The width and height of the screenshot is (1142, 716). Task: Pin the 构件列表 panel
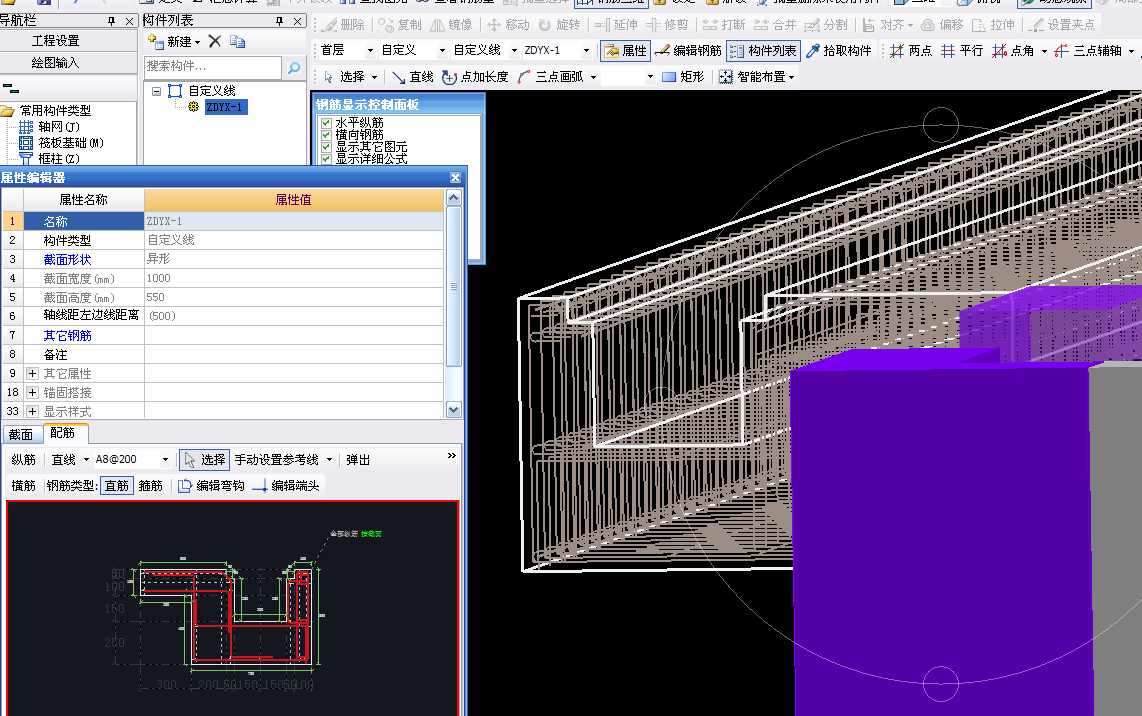(x=280, y=21)
